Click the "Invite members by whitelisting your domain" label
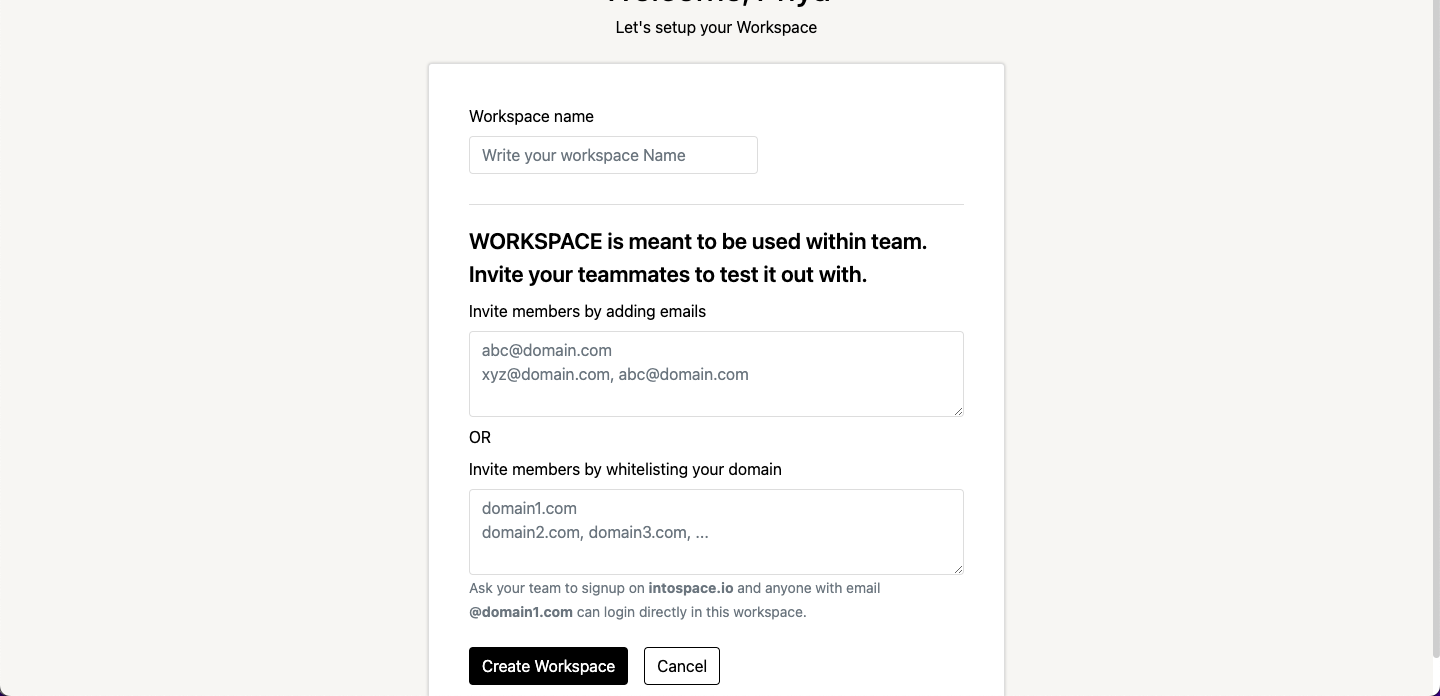The height and width of the screenshot is (696, 1440). click(625, 469)
